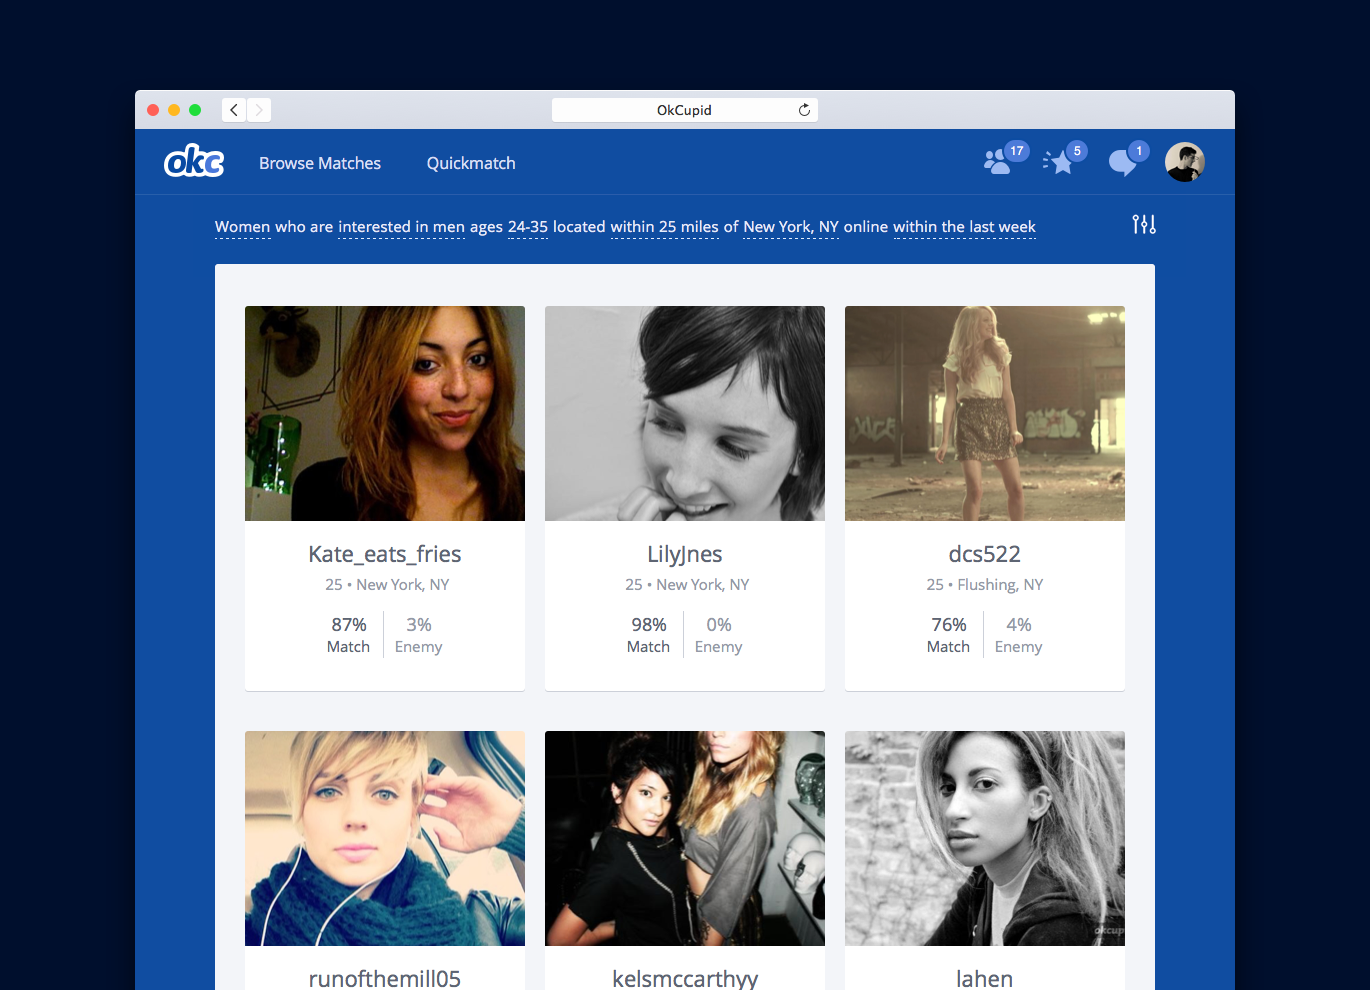
Task: Open LilyJnes profile photo
Action: (685, 413)
